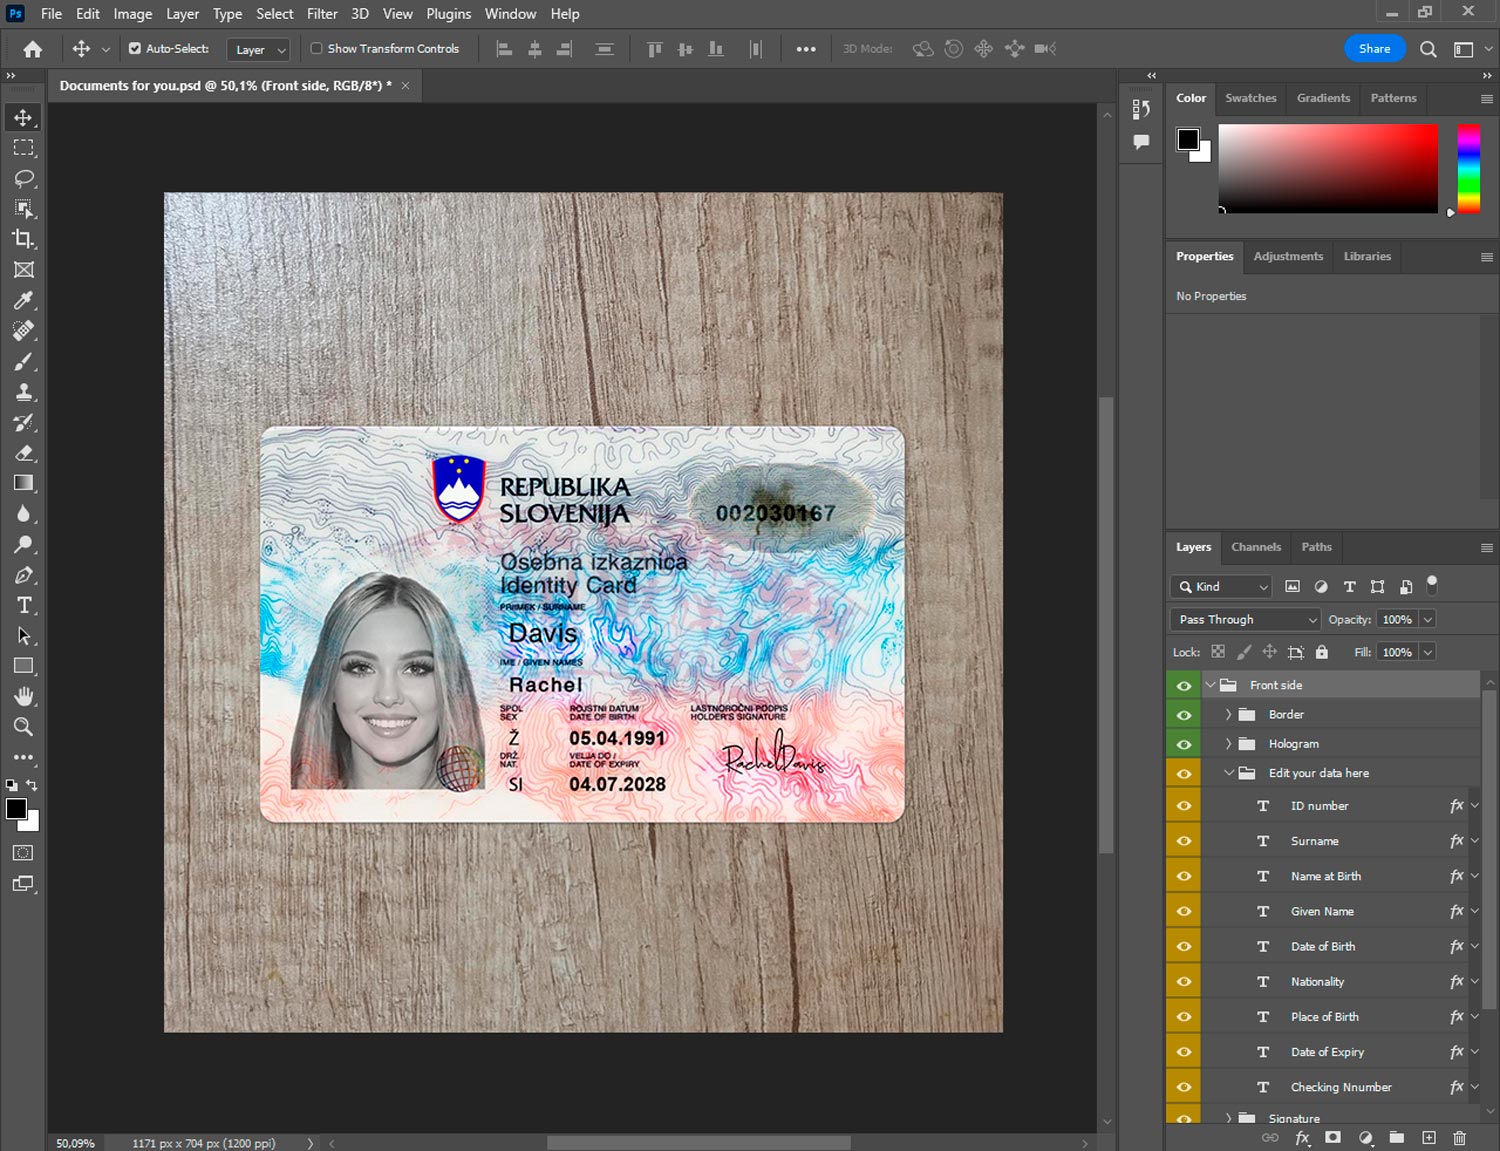Select the Move tool
This screenshot has width=1500, height=1151.
click(x=23, y=118)
